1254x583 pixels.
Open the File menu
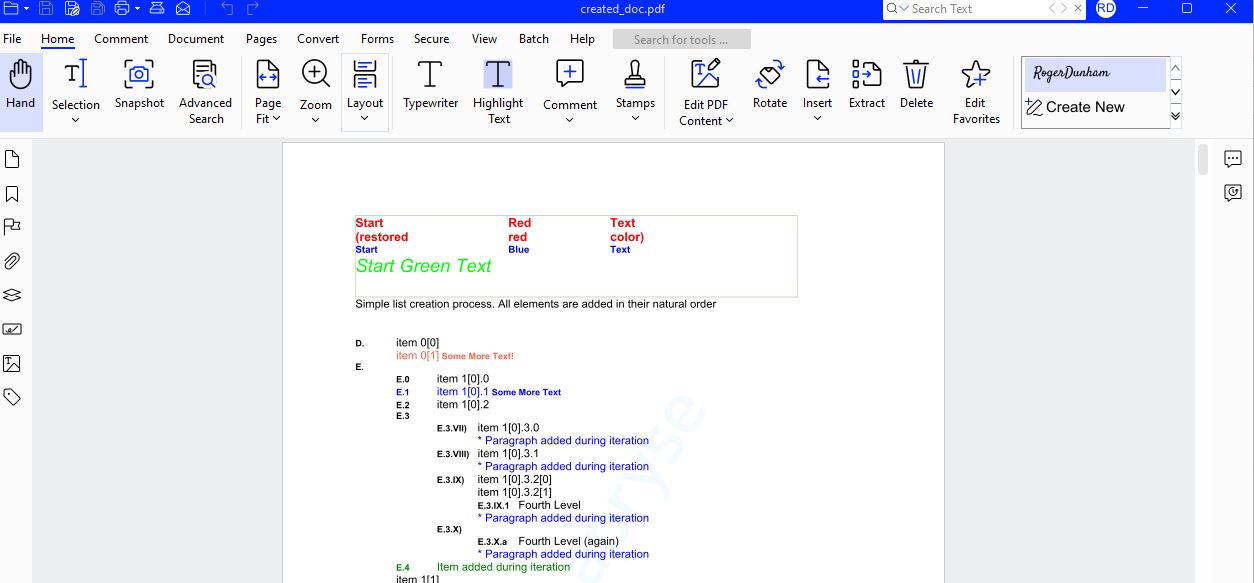coord(12,39)
